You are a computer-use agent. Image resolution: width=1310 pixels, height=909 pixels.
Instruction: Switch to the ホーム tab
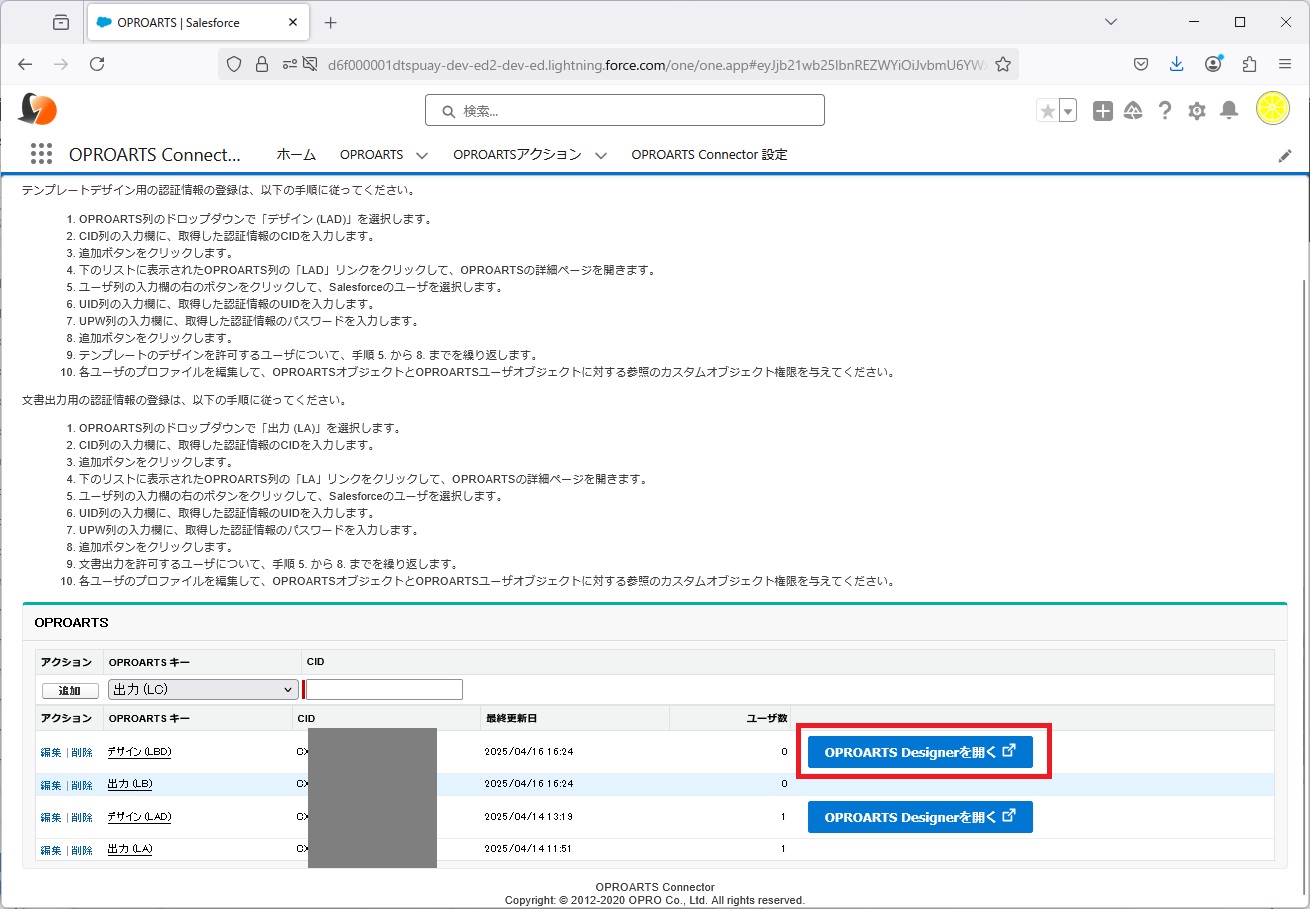click(x=296, y=155)
